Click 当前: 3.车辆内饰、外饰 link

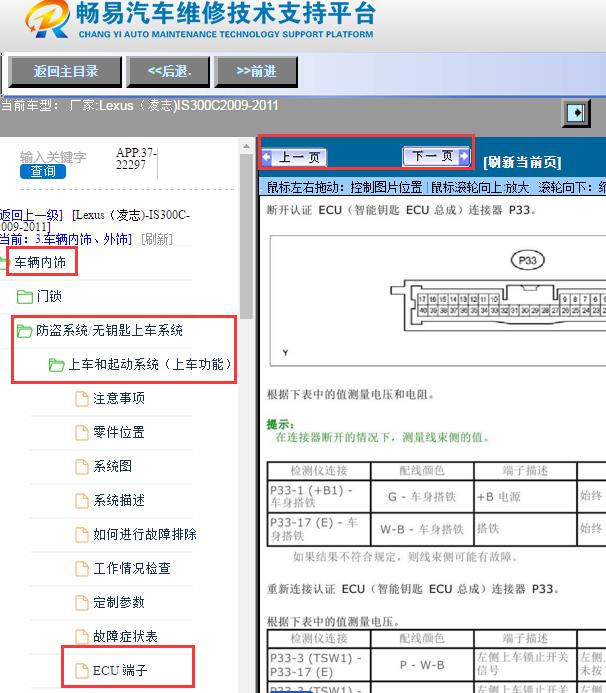click(x=66, y=240)
